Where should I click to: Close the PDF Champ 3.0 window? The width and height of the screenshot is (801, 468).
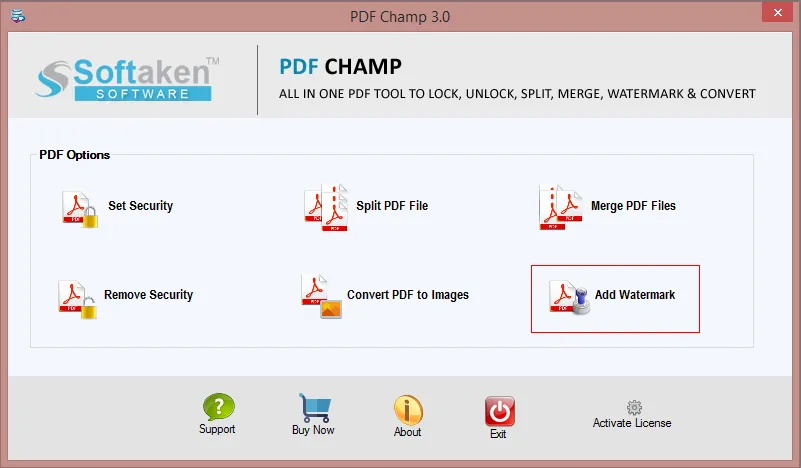[x=778, y=12]
